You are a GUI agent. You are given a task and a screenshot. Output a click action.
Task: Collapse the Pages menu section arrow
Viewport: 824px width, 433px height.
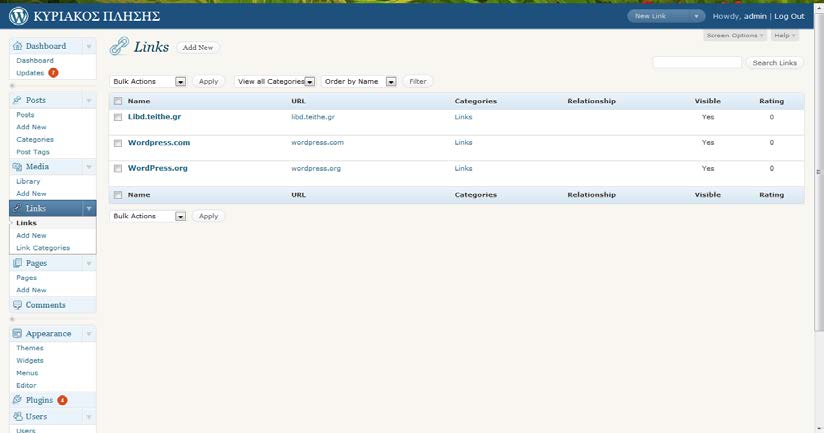click(x=89, y=263)
